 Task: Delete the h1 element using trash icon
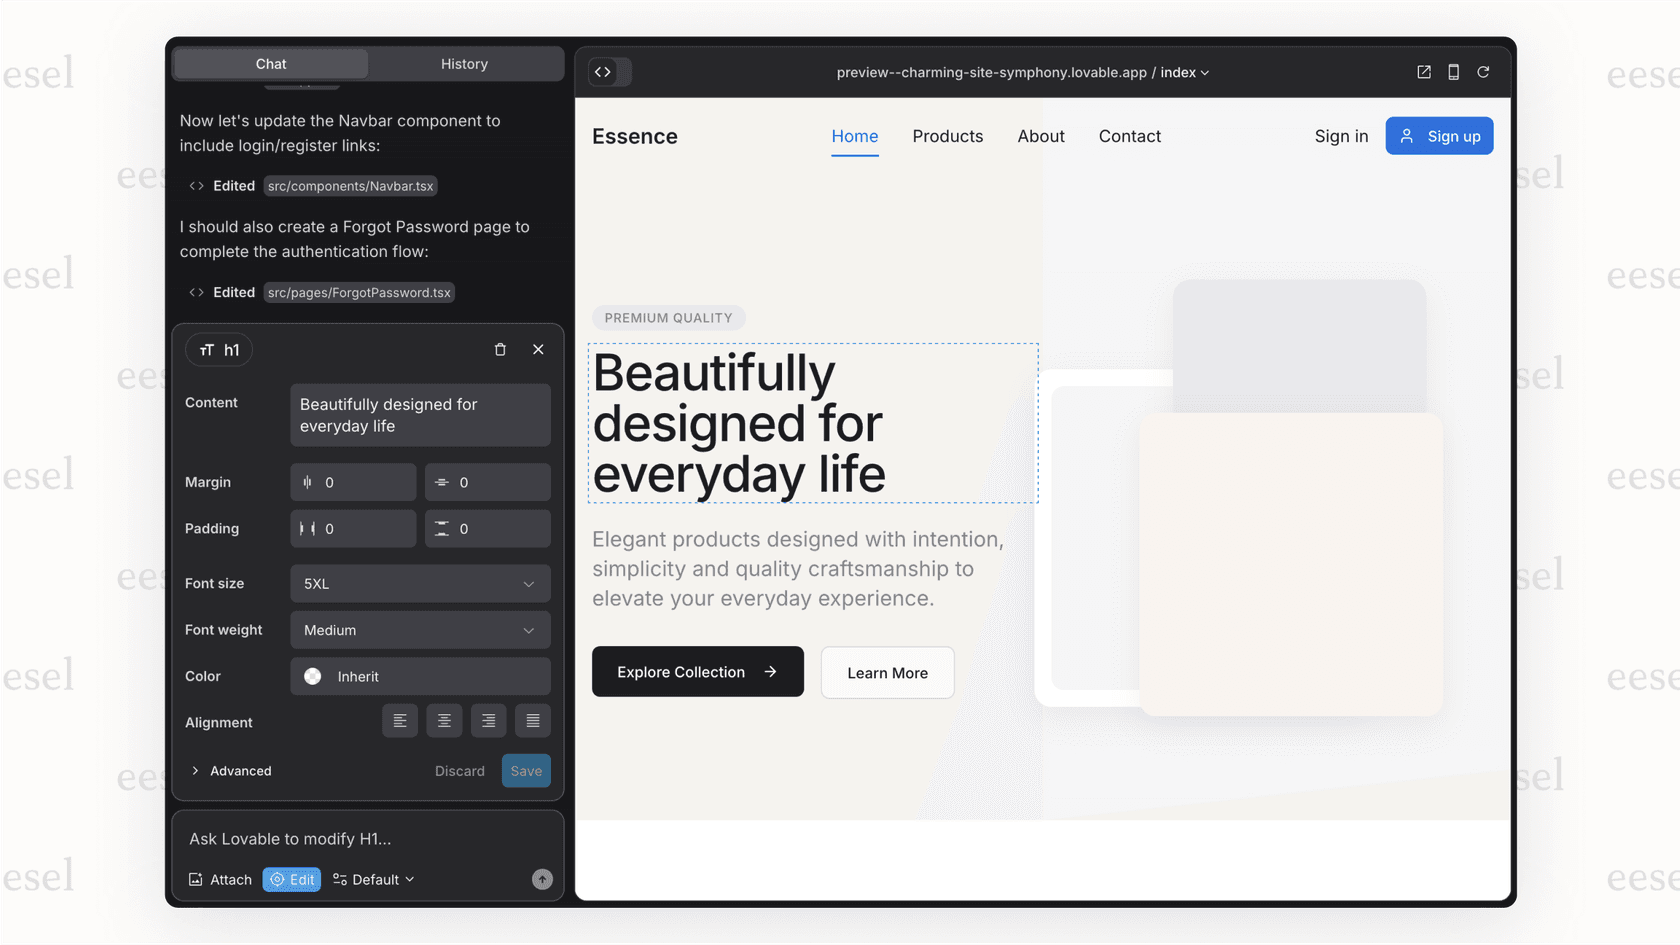coord(500,349)
